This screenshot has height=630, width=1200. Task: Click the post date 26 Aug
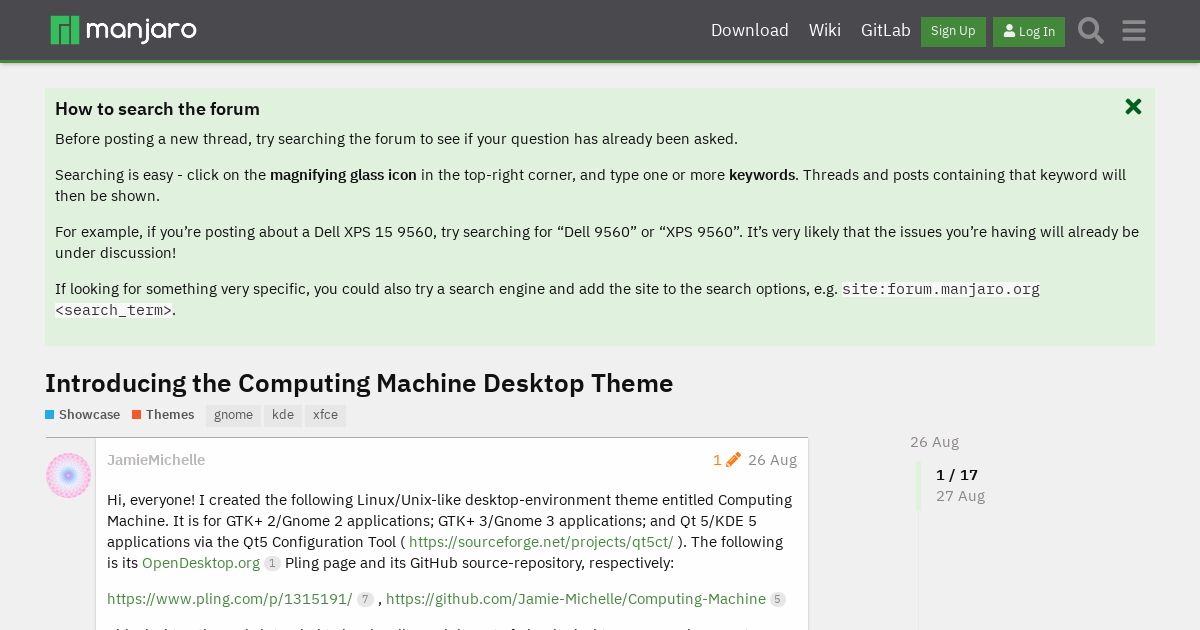tap(772, 460)
